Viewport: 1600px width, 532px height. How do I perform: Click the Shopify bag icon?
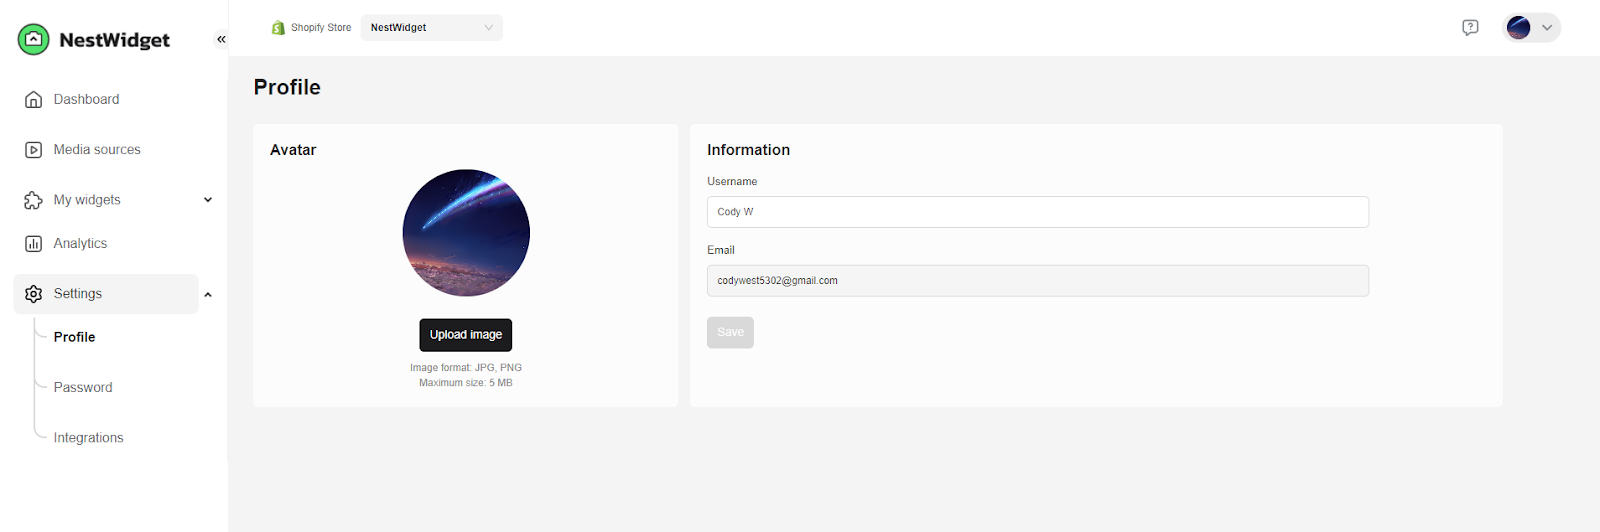coord(278,28)
